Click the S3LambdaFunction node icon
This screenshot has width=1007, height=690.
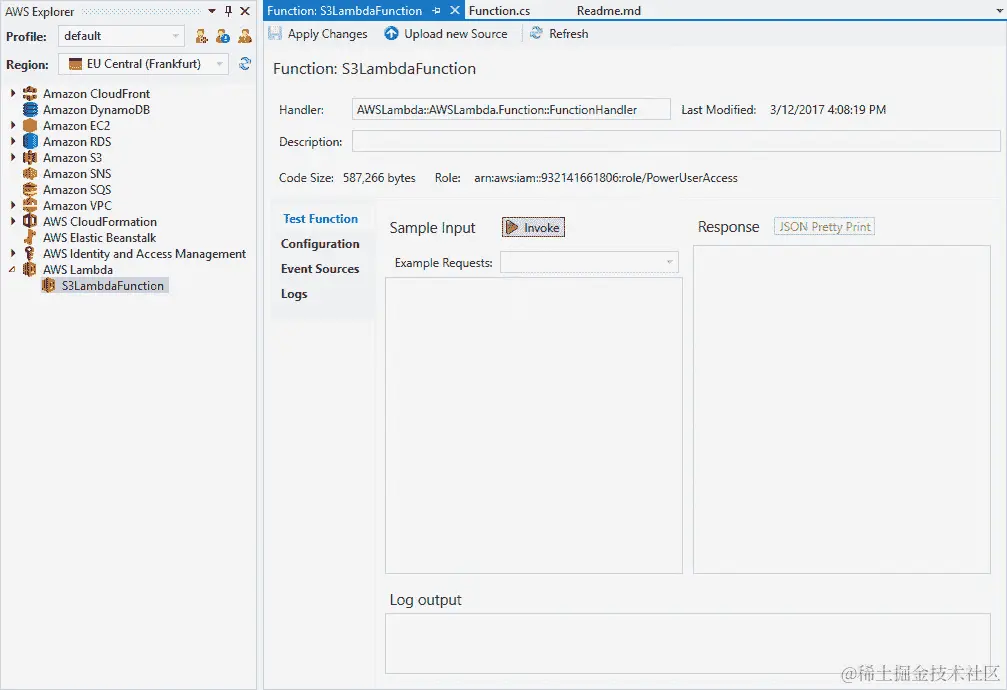(x=49, y=285)
